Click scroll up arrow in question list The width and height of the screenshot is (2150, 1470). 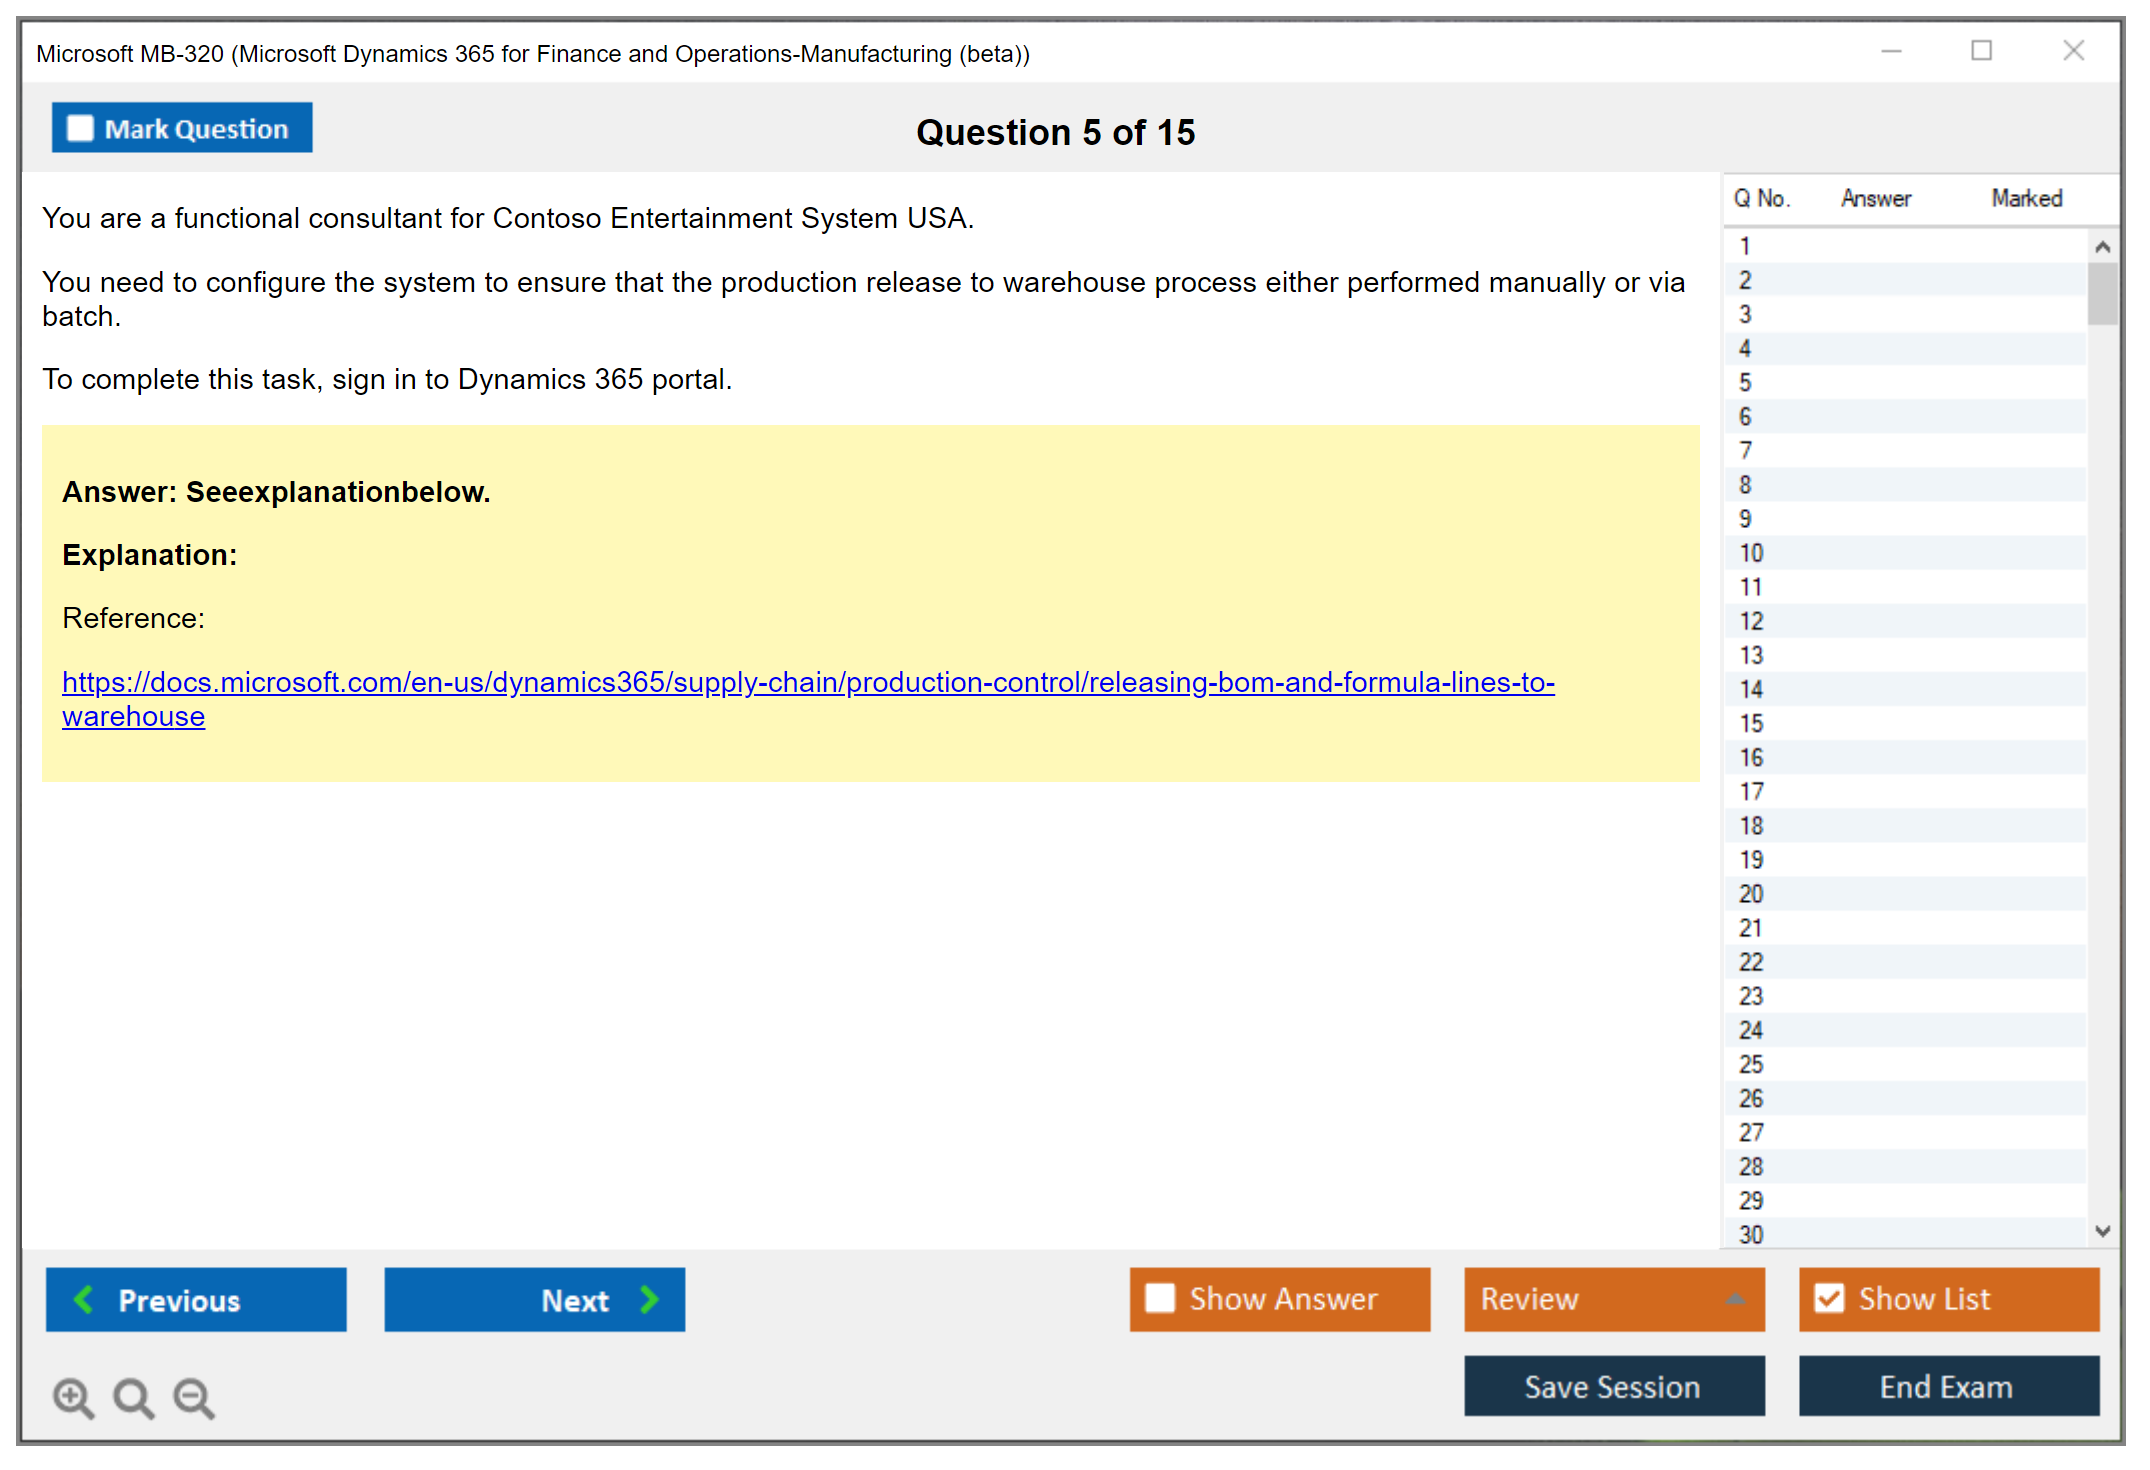click(x=2102, y=247)
